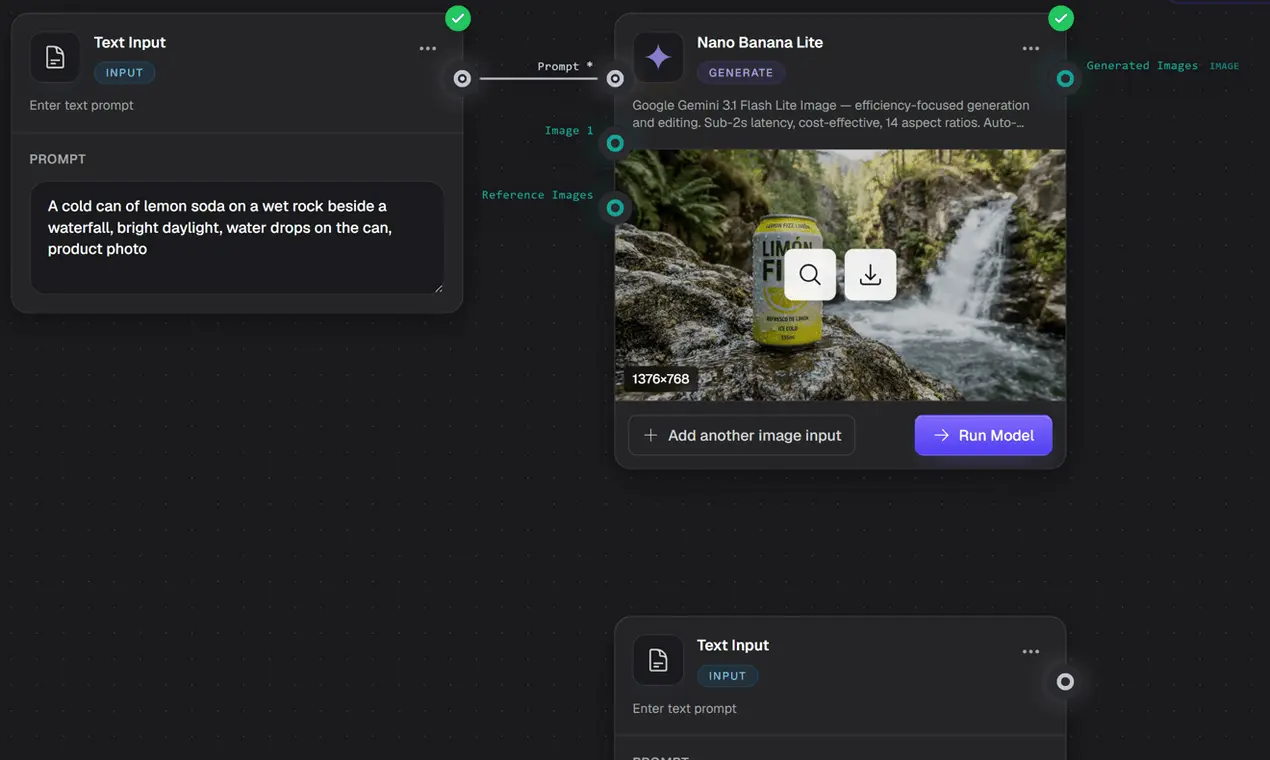
Task: Click the IMAGE type tag beside Generated Images
Action: [x=1224, y=66]
